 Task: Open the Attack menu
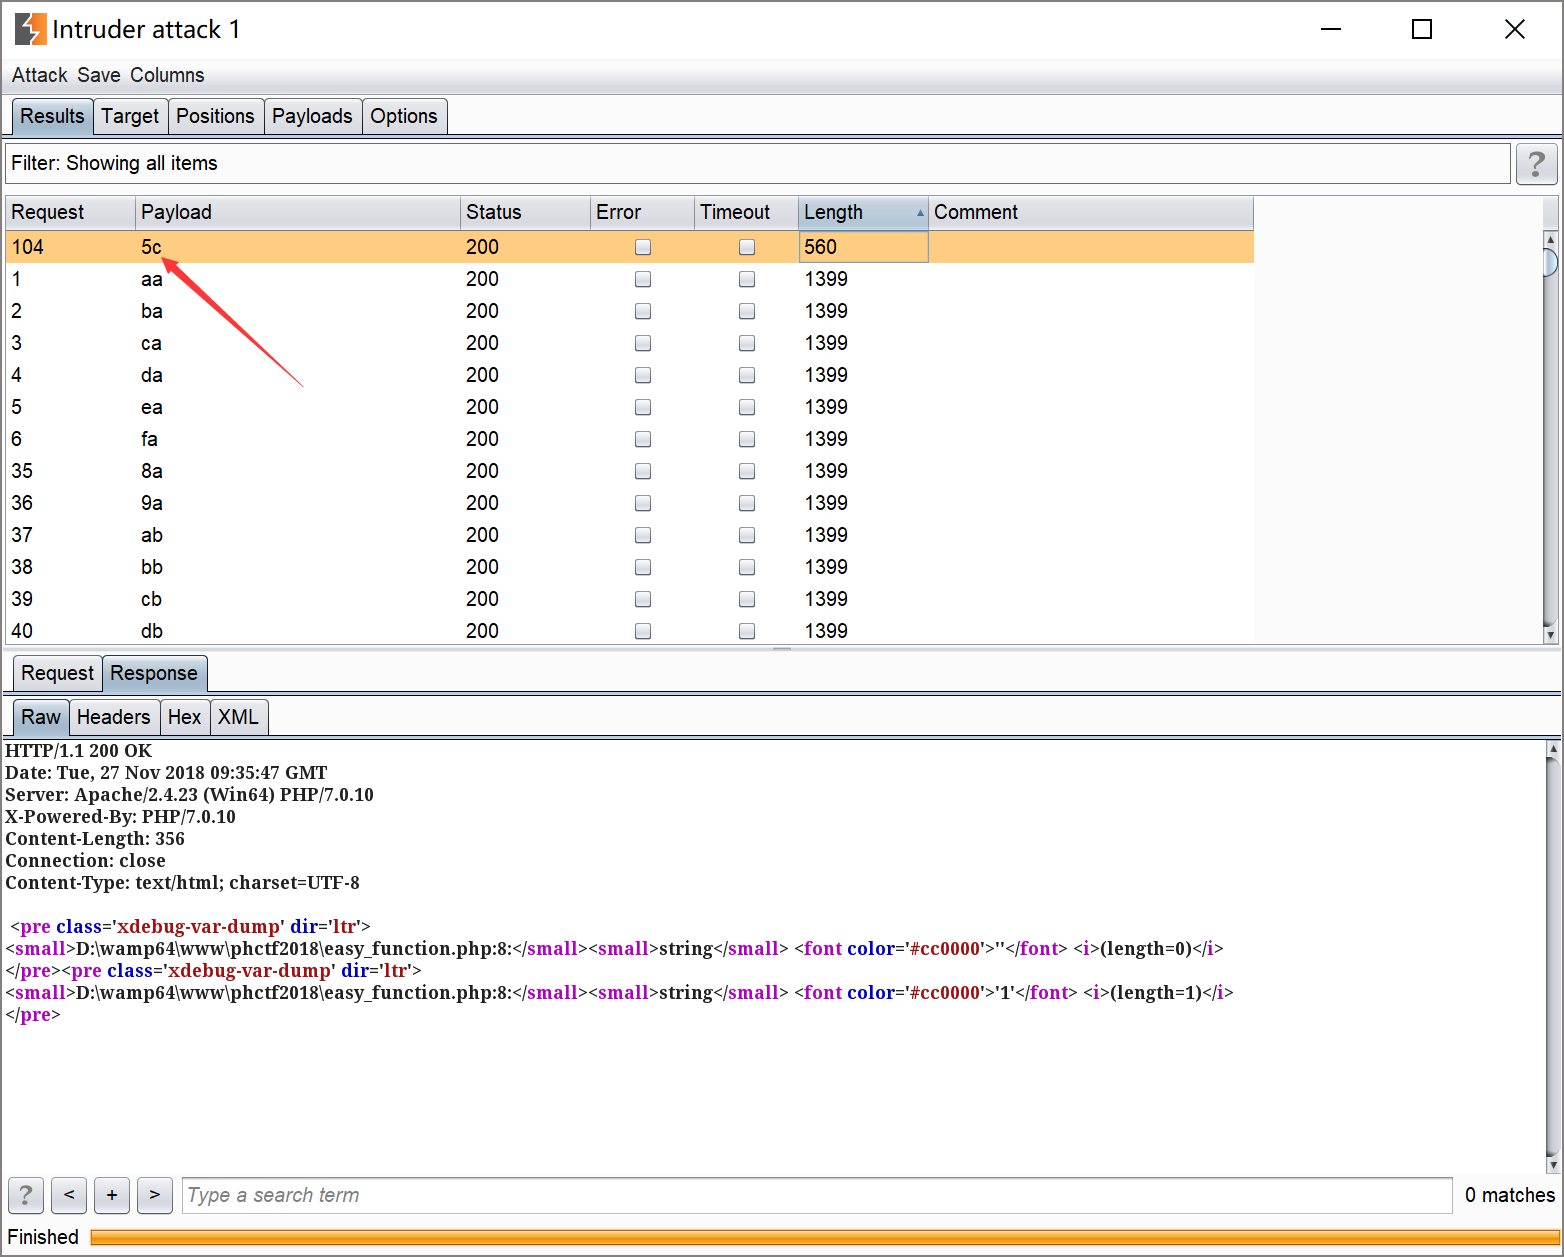[40, 75]
